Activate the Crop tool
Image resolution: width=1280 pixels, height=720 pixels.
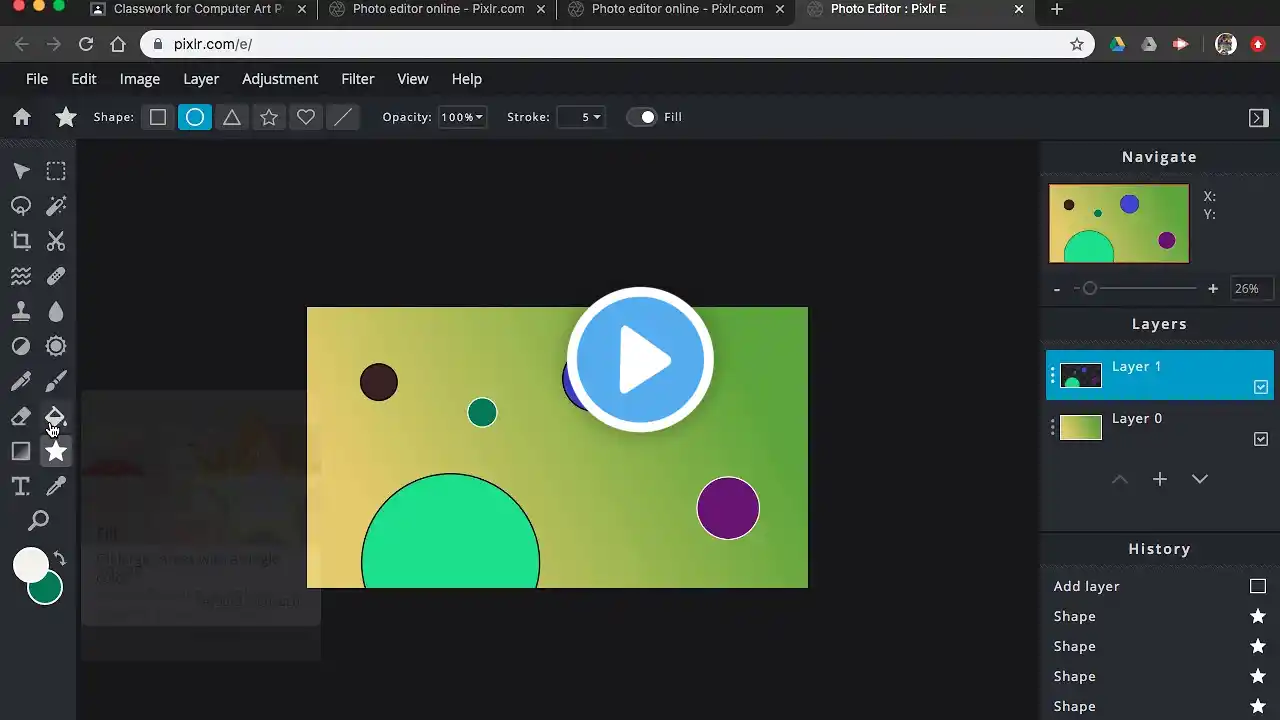21,241
